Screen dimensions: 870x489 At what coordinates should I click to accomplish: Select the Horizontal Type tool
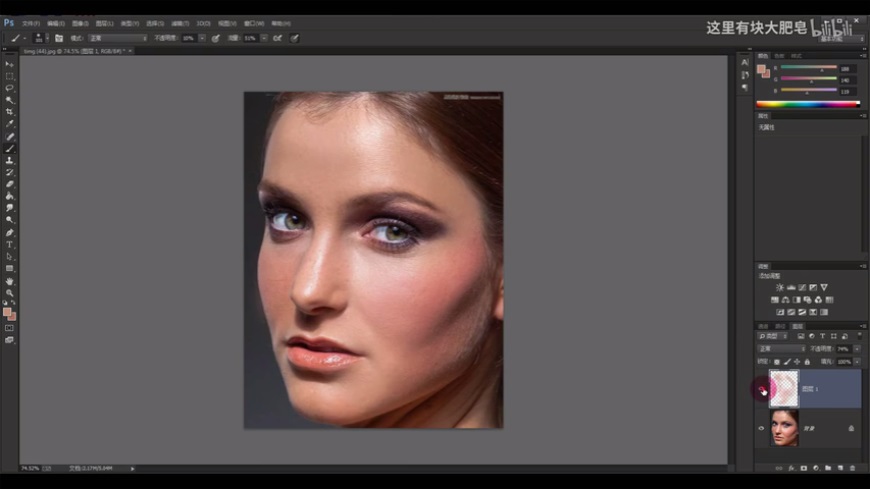pyautogui.click(x=10, y=245)
